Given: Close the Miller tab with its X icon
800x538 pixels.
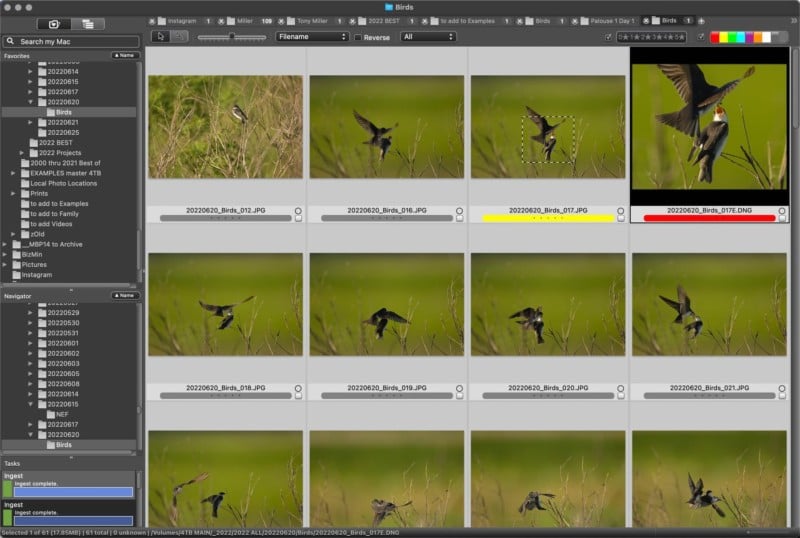Looking at the screenshot, I should tap(221, 21).
